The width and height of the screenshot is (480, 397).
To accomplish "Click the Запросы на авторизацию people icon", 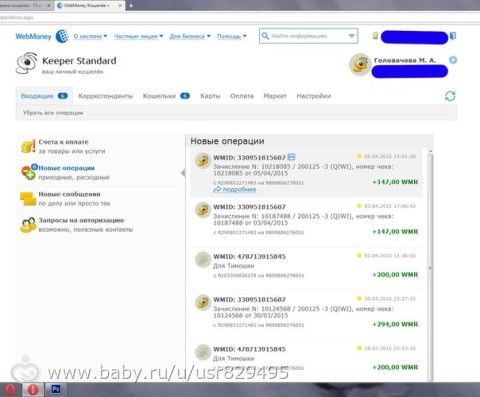I will pyautogui.click(x=28, y=225).
